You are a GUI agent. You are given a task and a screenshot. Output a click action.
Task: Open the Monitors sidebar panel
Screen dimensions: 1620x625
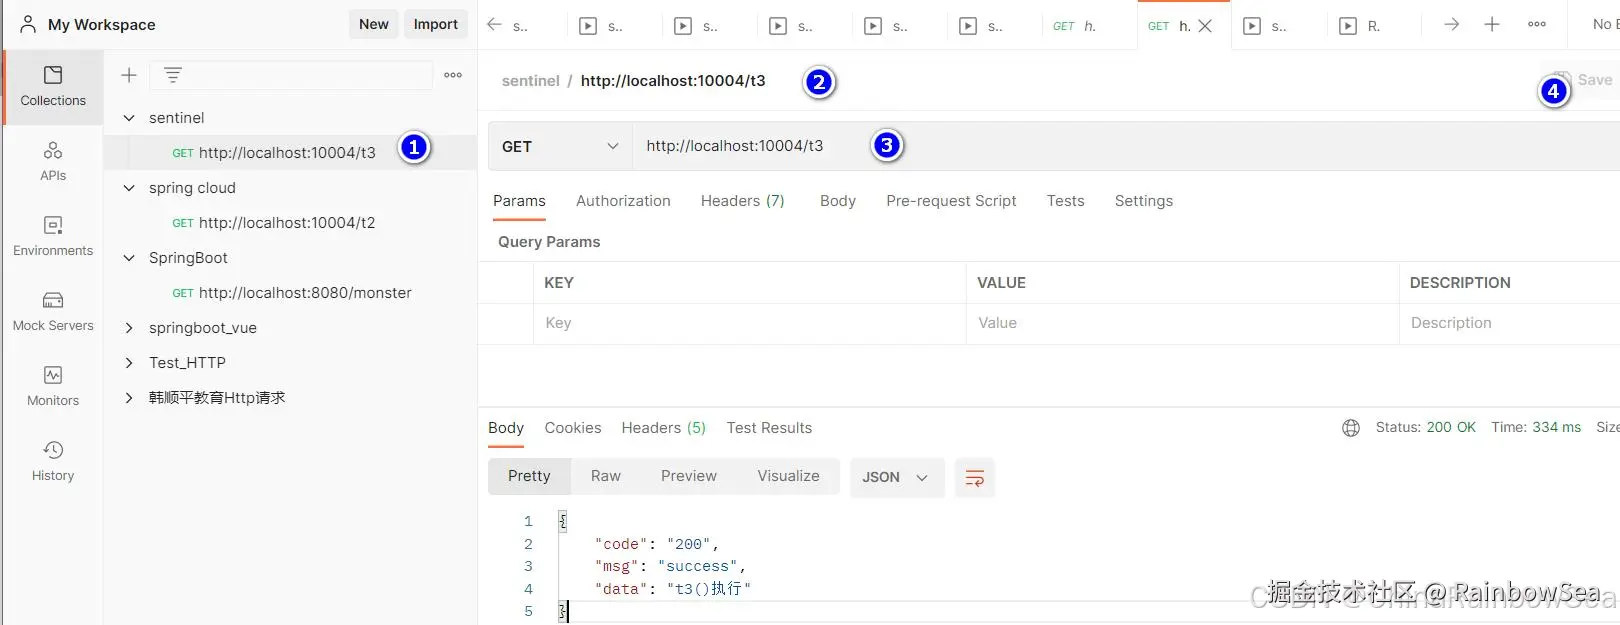(x=53, y=386)
